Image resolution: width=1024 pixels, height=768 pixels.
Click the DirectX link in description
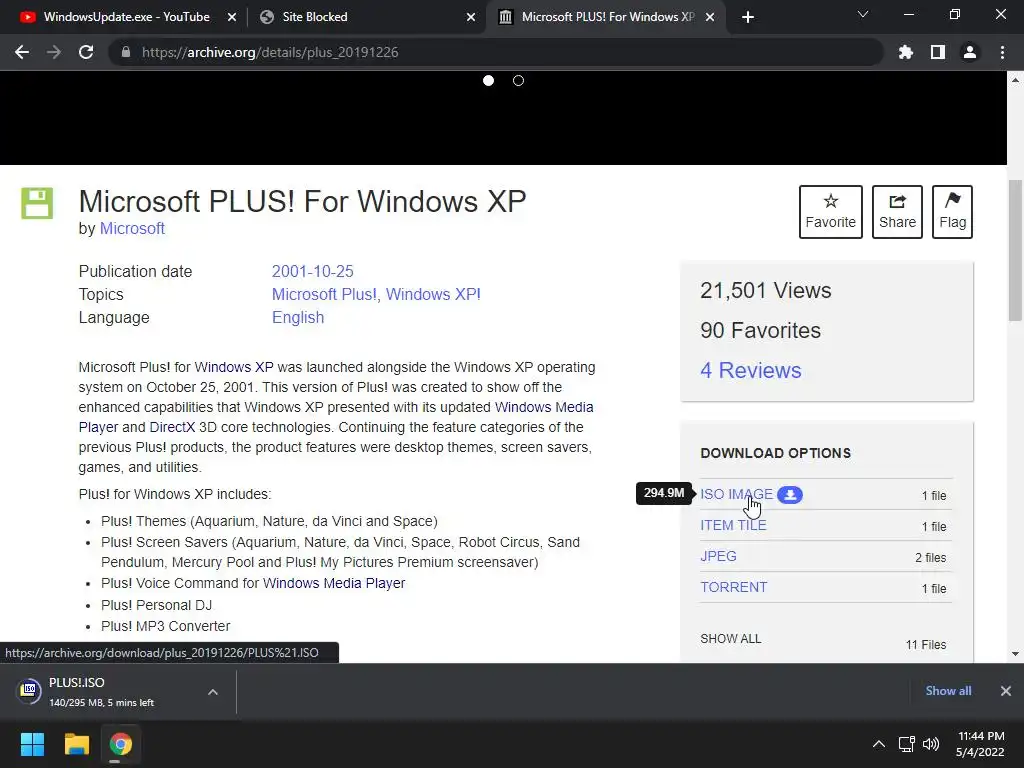pos(172,427)
